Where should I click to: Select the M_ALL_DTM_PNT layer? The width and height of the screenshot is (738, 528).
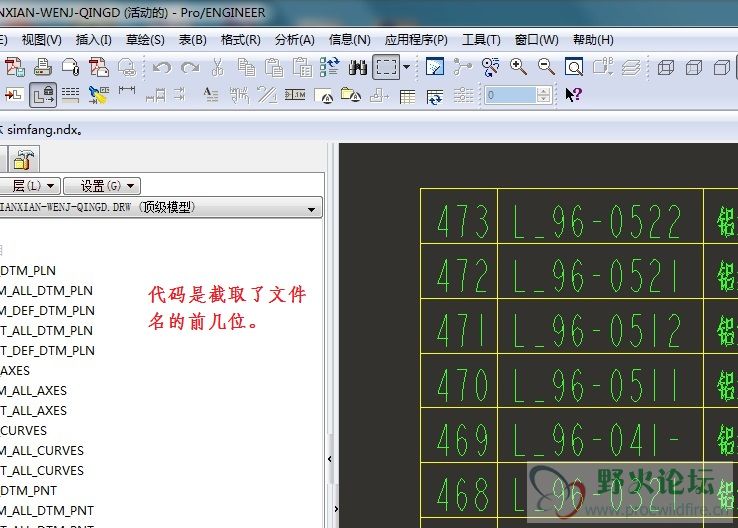(47, 511)
